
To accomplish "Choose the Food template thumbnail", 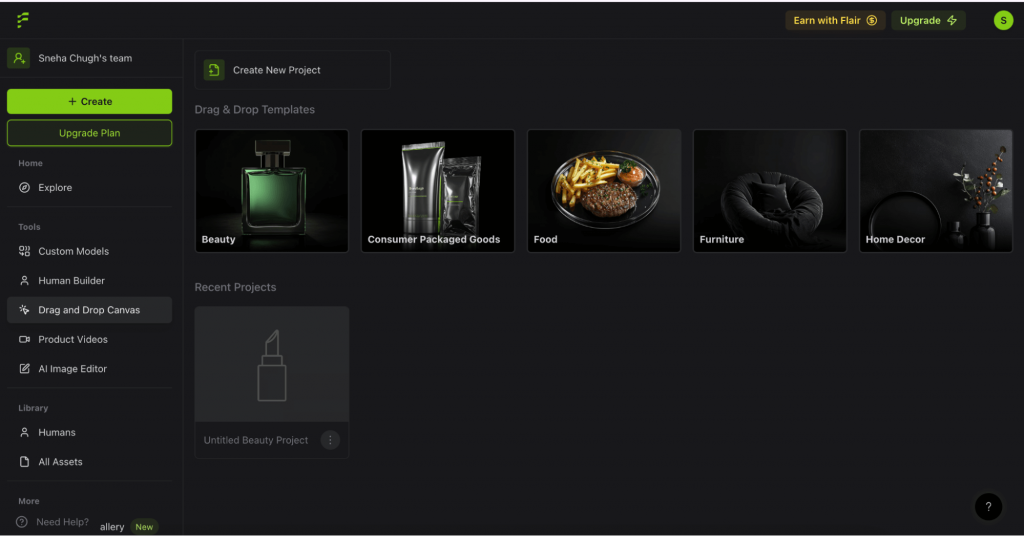I will (x=604, y=190).
